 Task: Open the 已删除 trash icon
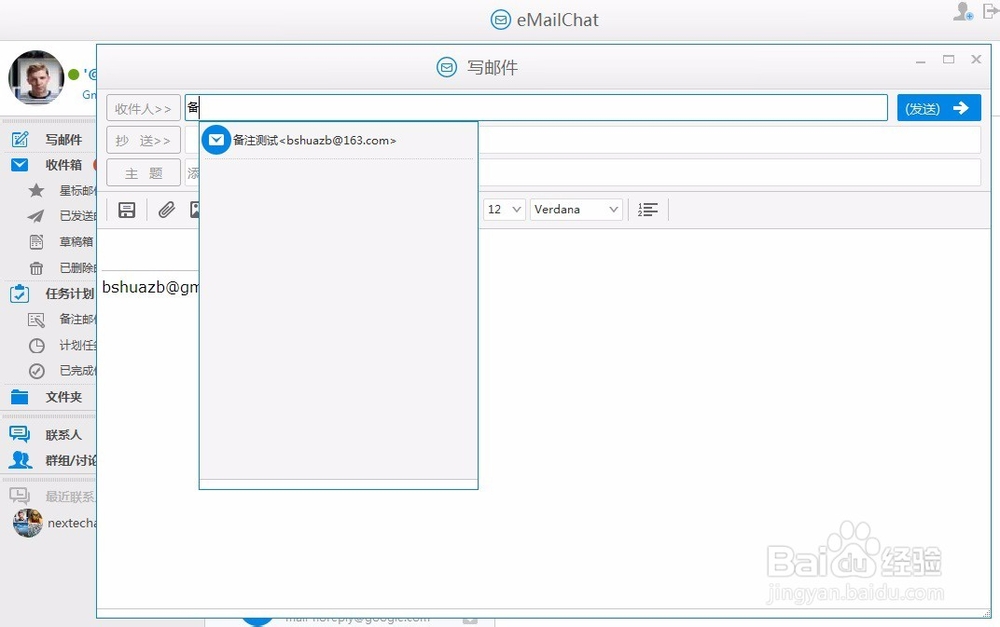click(36, 268)
